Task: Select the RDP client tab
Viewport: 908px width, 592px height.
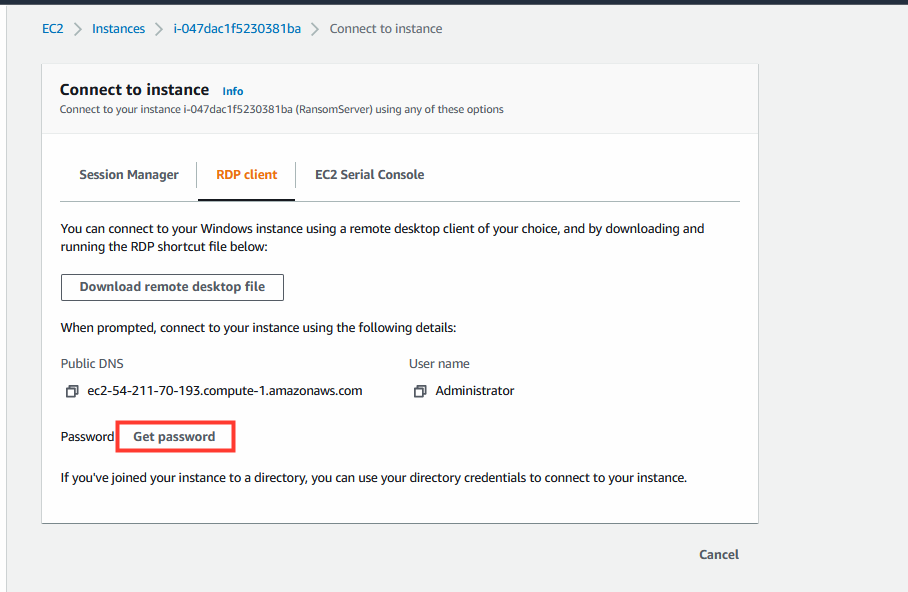Action: point(247,175)
